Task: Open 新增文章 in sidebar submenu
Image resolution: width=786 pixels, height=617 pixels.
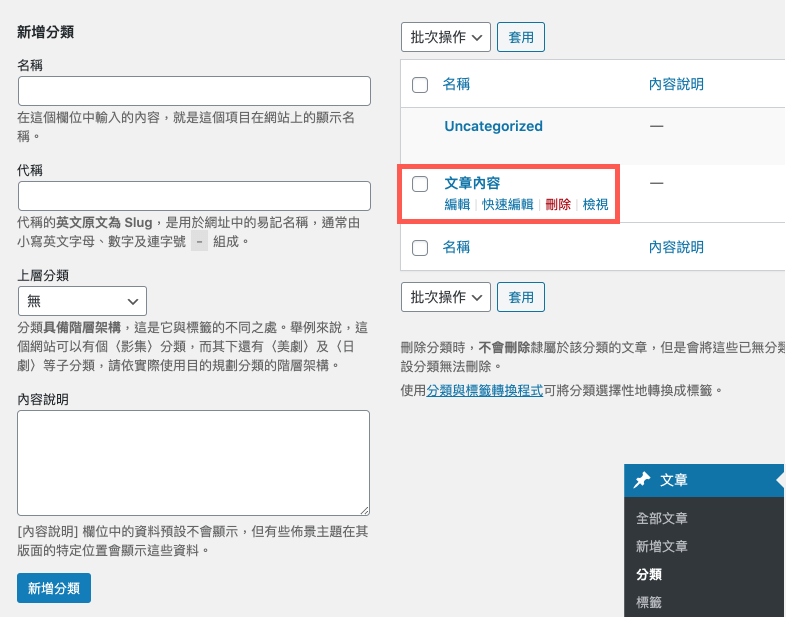Action: coord(661,546)
